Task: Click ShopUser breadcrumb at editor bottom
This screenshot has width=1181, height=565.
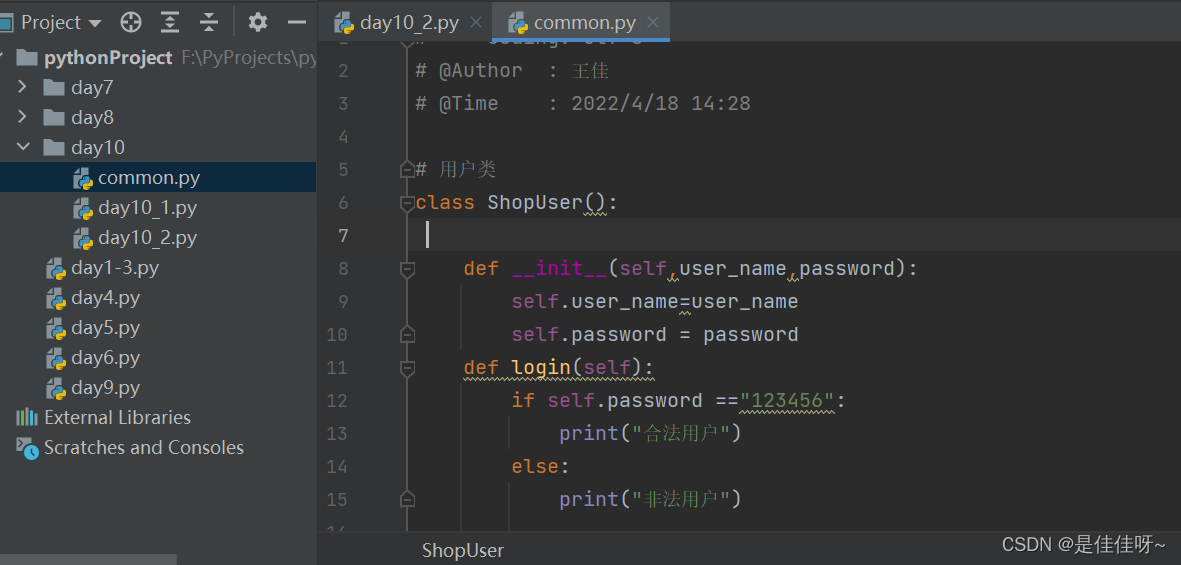Action: 462,551
